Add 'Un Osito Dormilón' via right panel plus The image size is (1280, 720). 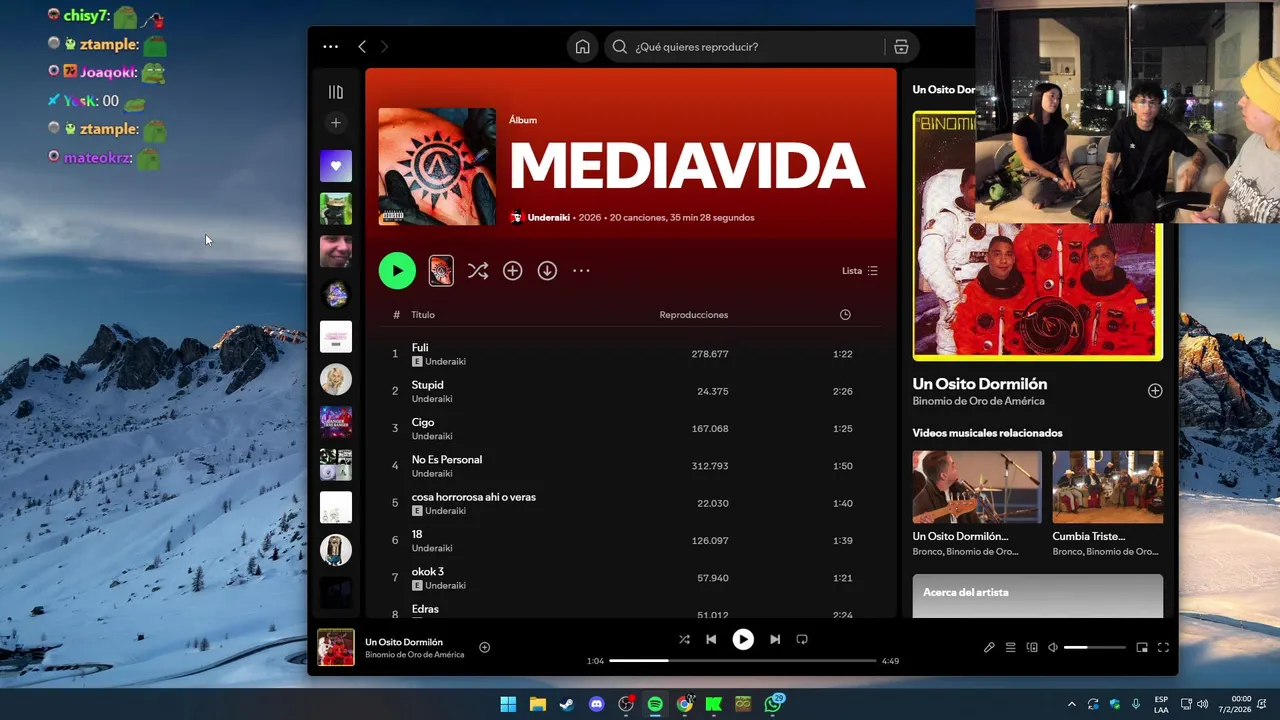[1155, 391]
